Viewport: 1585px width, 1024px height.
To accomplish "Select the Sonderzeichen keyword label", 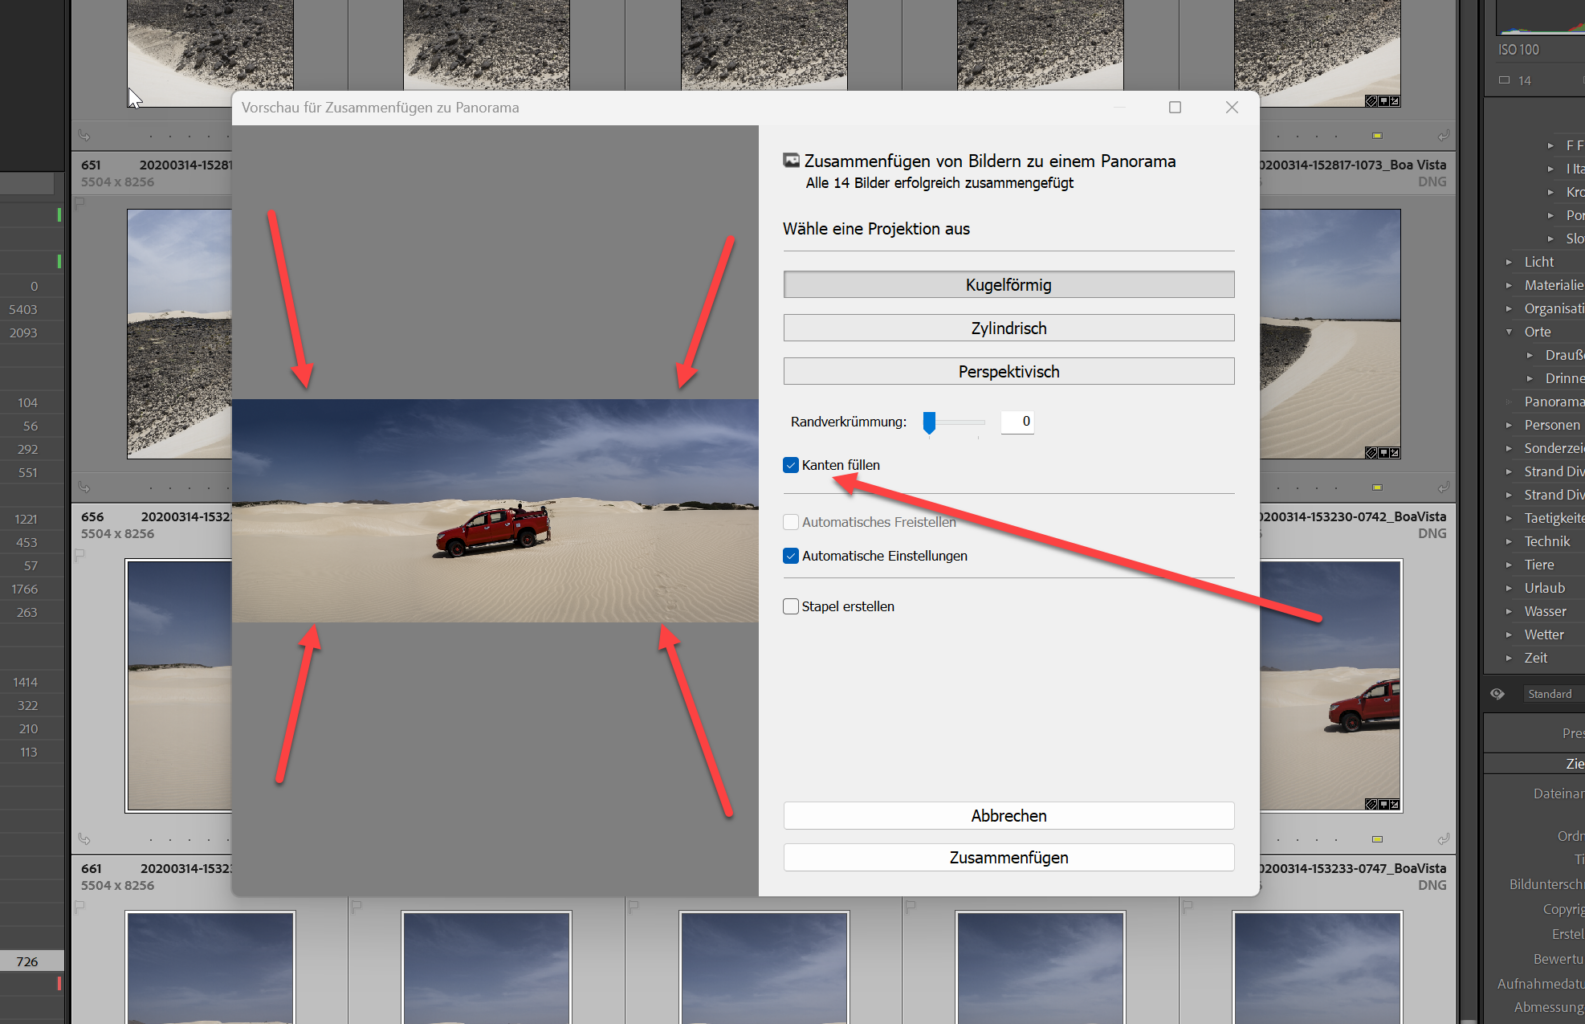I will point(1554,448).
